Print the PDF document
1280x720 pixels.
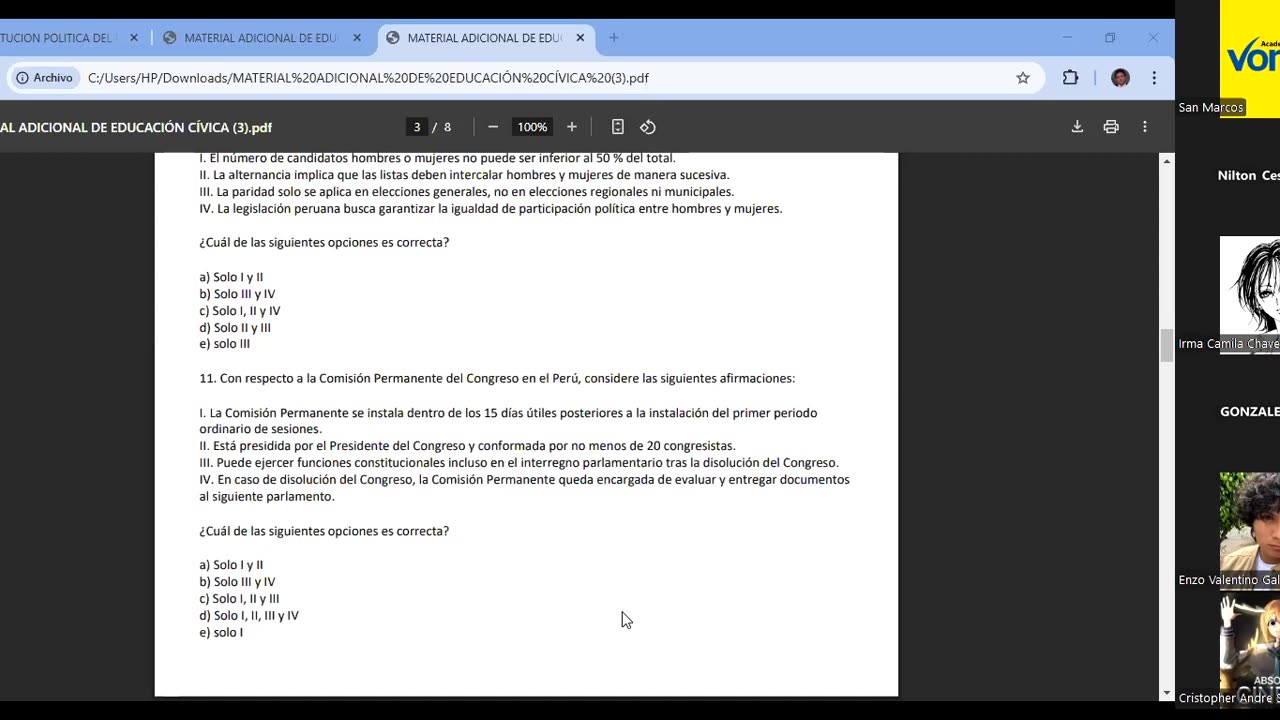(1111, 127)
